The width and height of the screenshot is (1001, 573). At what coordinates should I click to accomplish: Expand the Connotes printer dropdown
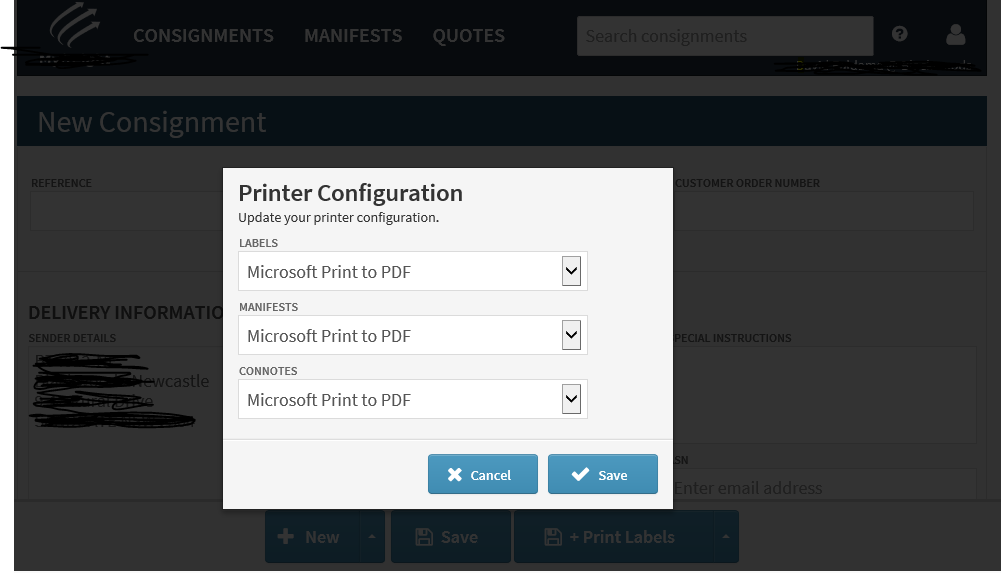point(571,399)
